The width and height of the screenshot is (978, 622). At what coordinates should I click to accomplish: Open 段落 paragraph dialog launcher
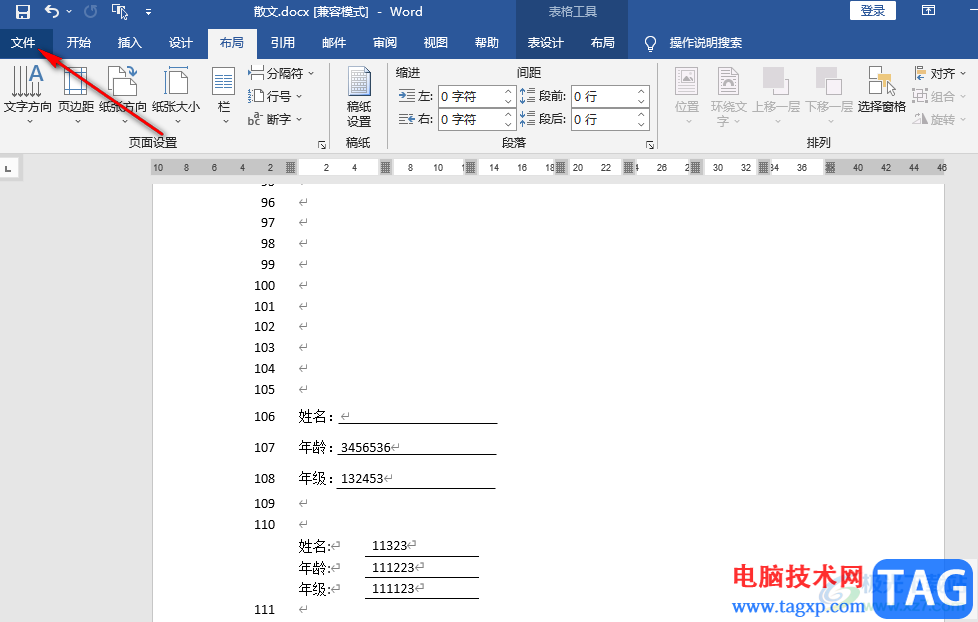(x=650, y=145)
